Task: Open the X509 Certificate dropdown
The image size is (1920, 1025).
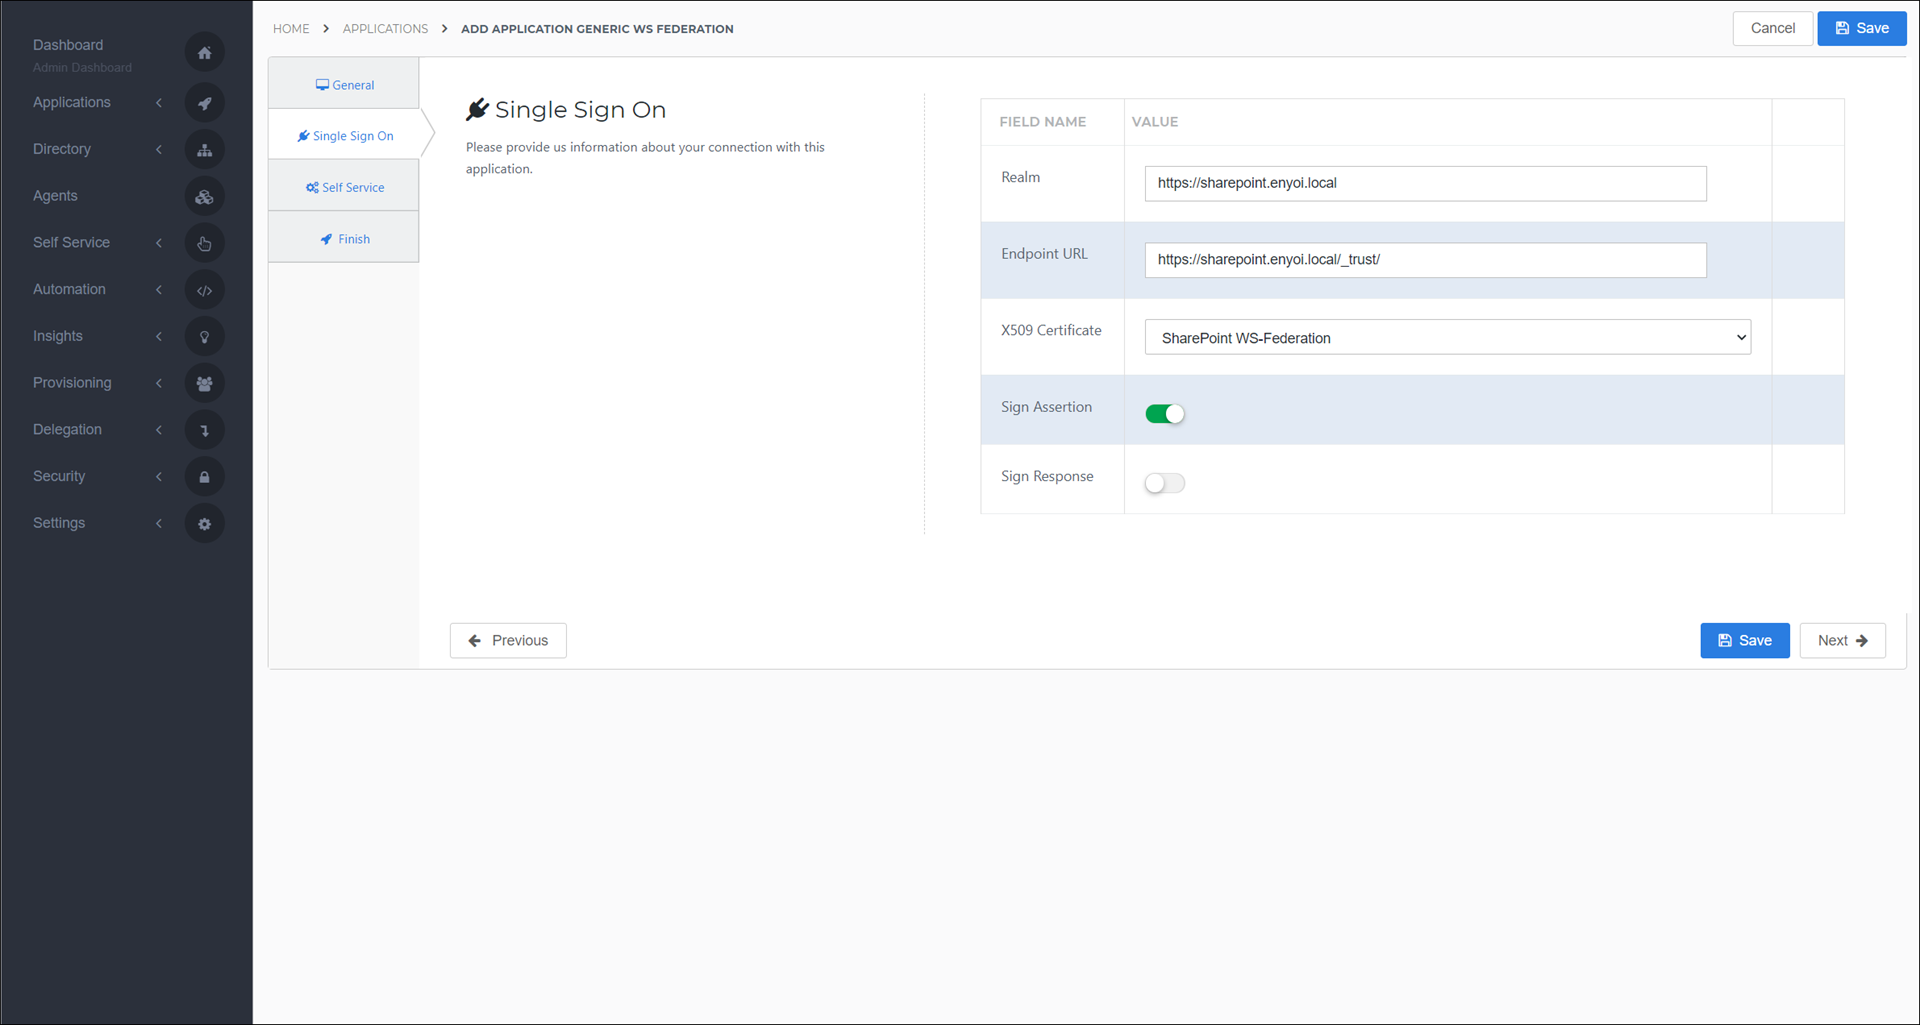Action: click(x=1447, y=338)
